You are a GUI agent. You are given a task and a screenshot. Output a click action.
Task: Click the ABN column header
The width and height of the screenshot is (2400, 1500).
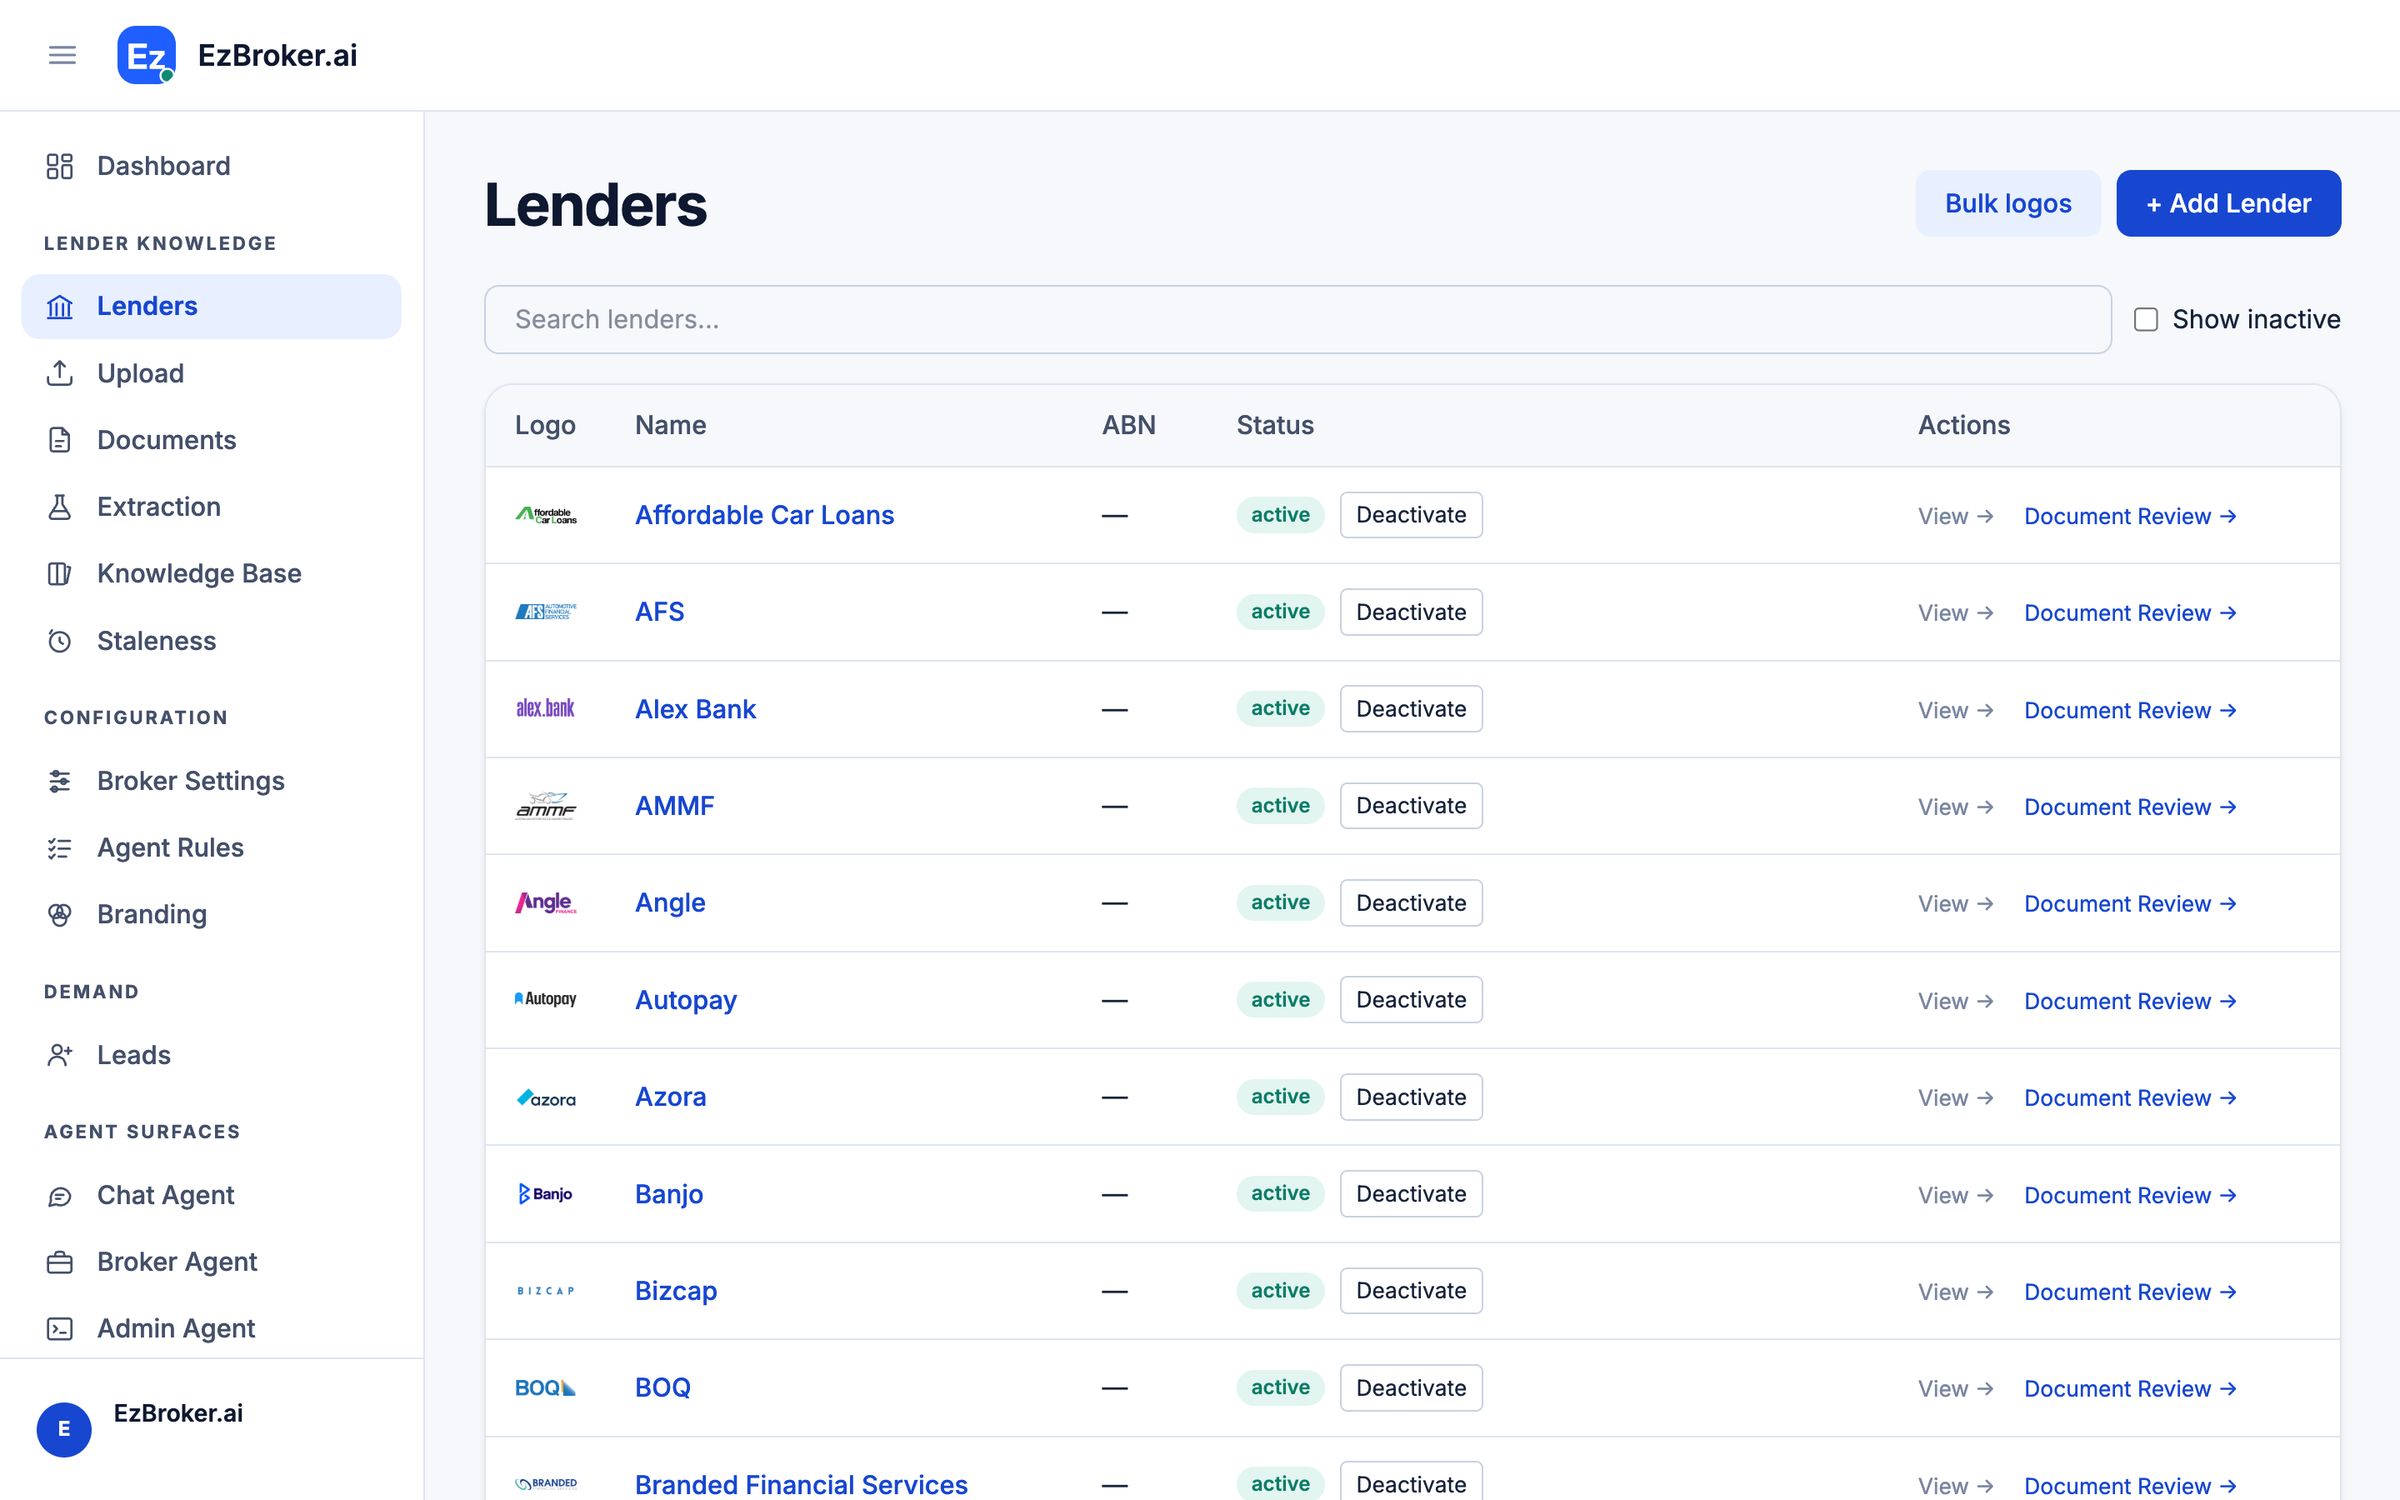[x=1128, y=425]
